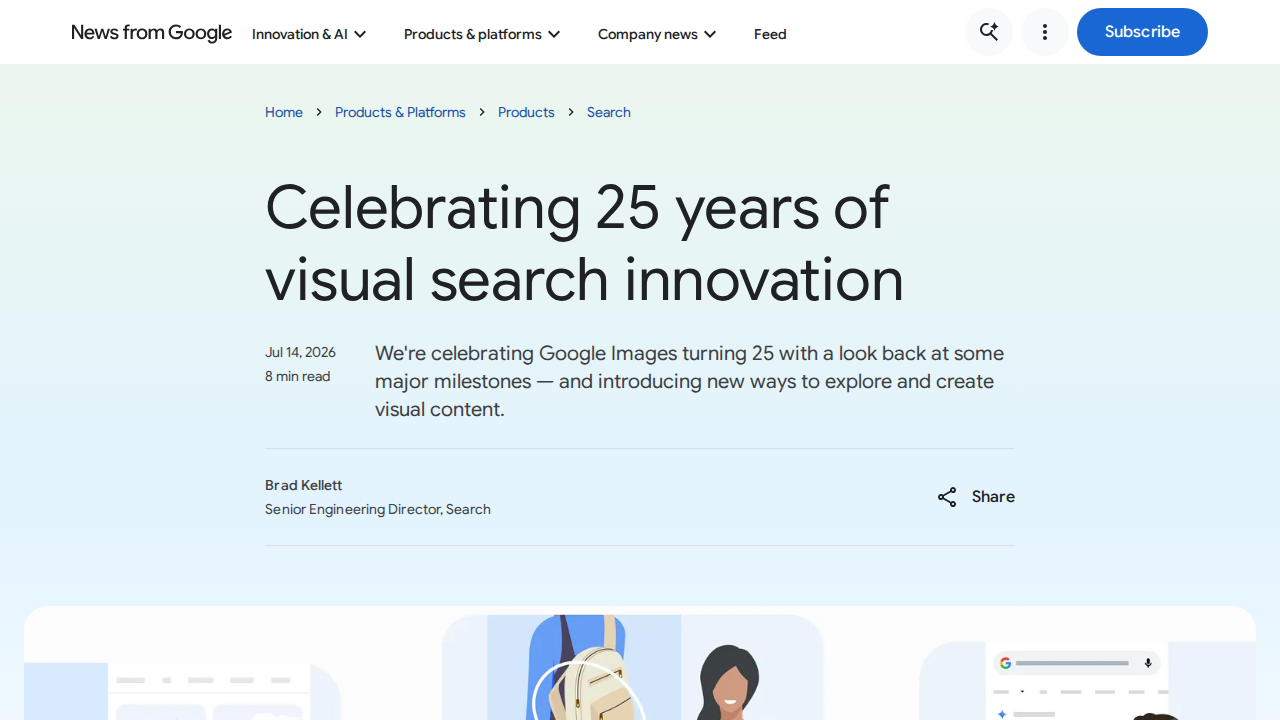The image size is (1280, 720).
Task: Open the three-dot more options menu
Action: point(1045,32)
